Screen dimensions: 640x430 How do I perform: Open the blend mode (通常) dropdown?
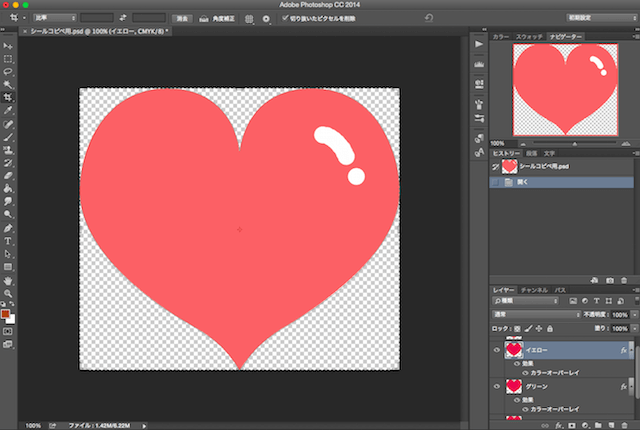click(x=536, y=315)
